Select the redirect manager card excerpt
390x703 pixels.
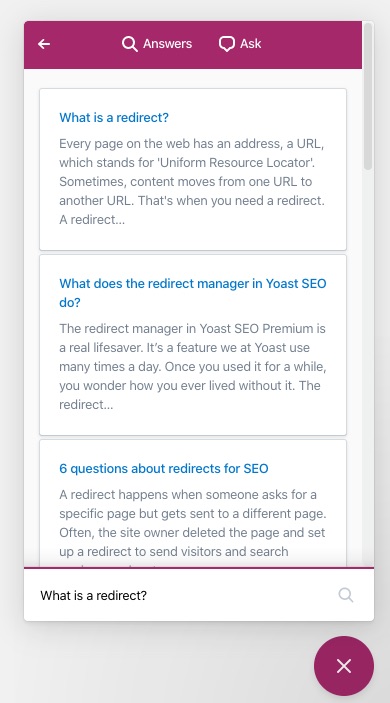pos(193,366)
